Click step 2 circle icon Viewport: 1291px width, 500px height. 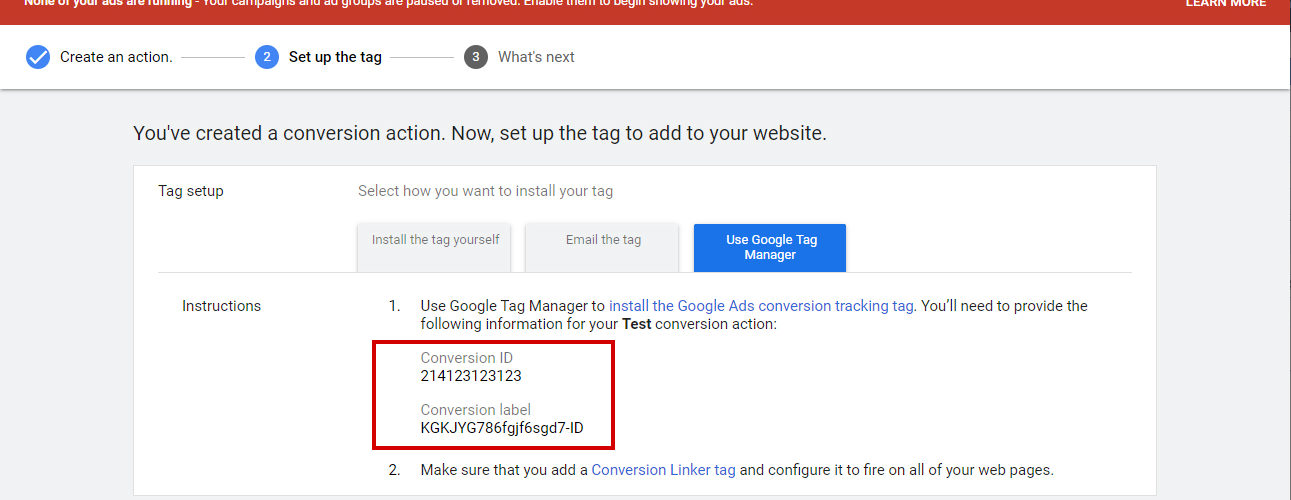pyautogui.click(x=266, y=57)
